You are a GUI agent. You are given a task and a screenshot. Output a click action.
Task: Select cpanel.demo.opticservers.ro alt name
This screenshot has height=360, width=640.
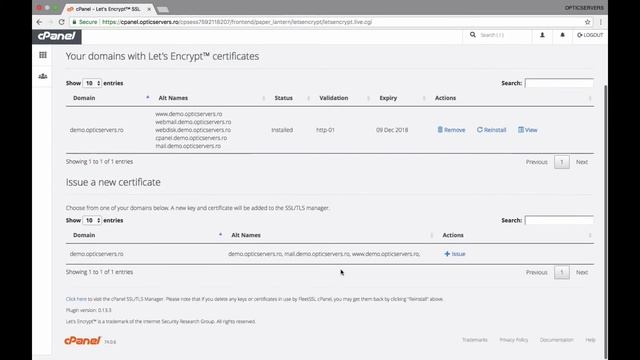(191, 138)
